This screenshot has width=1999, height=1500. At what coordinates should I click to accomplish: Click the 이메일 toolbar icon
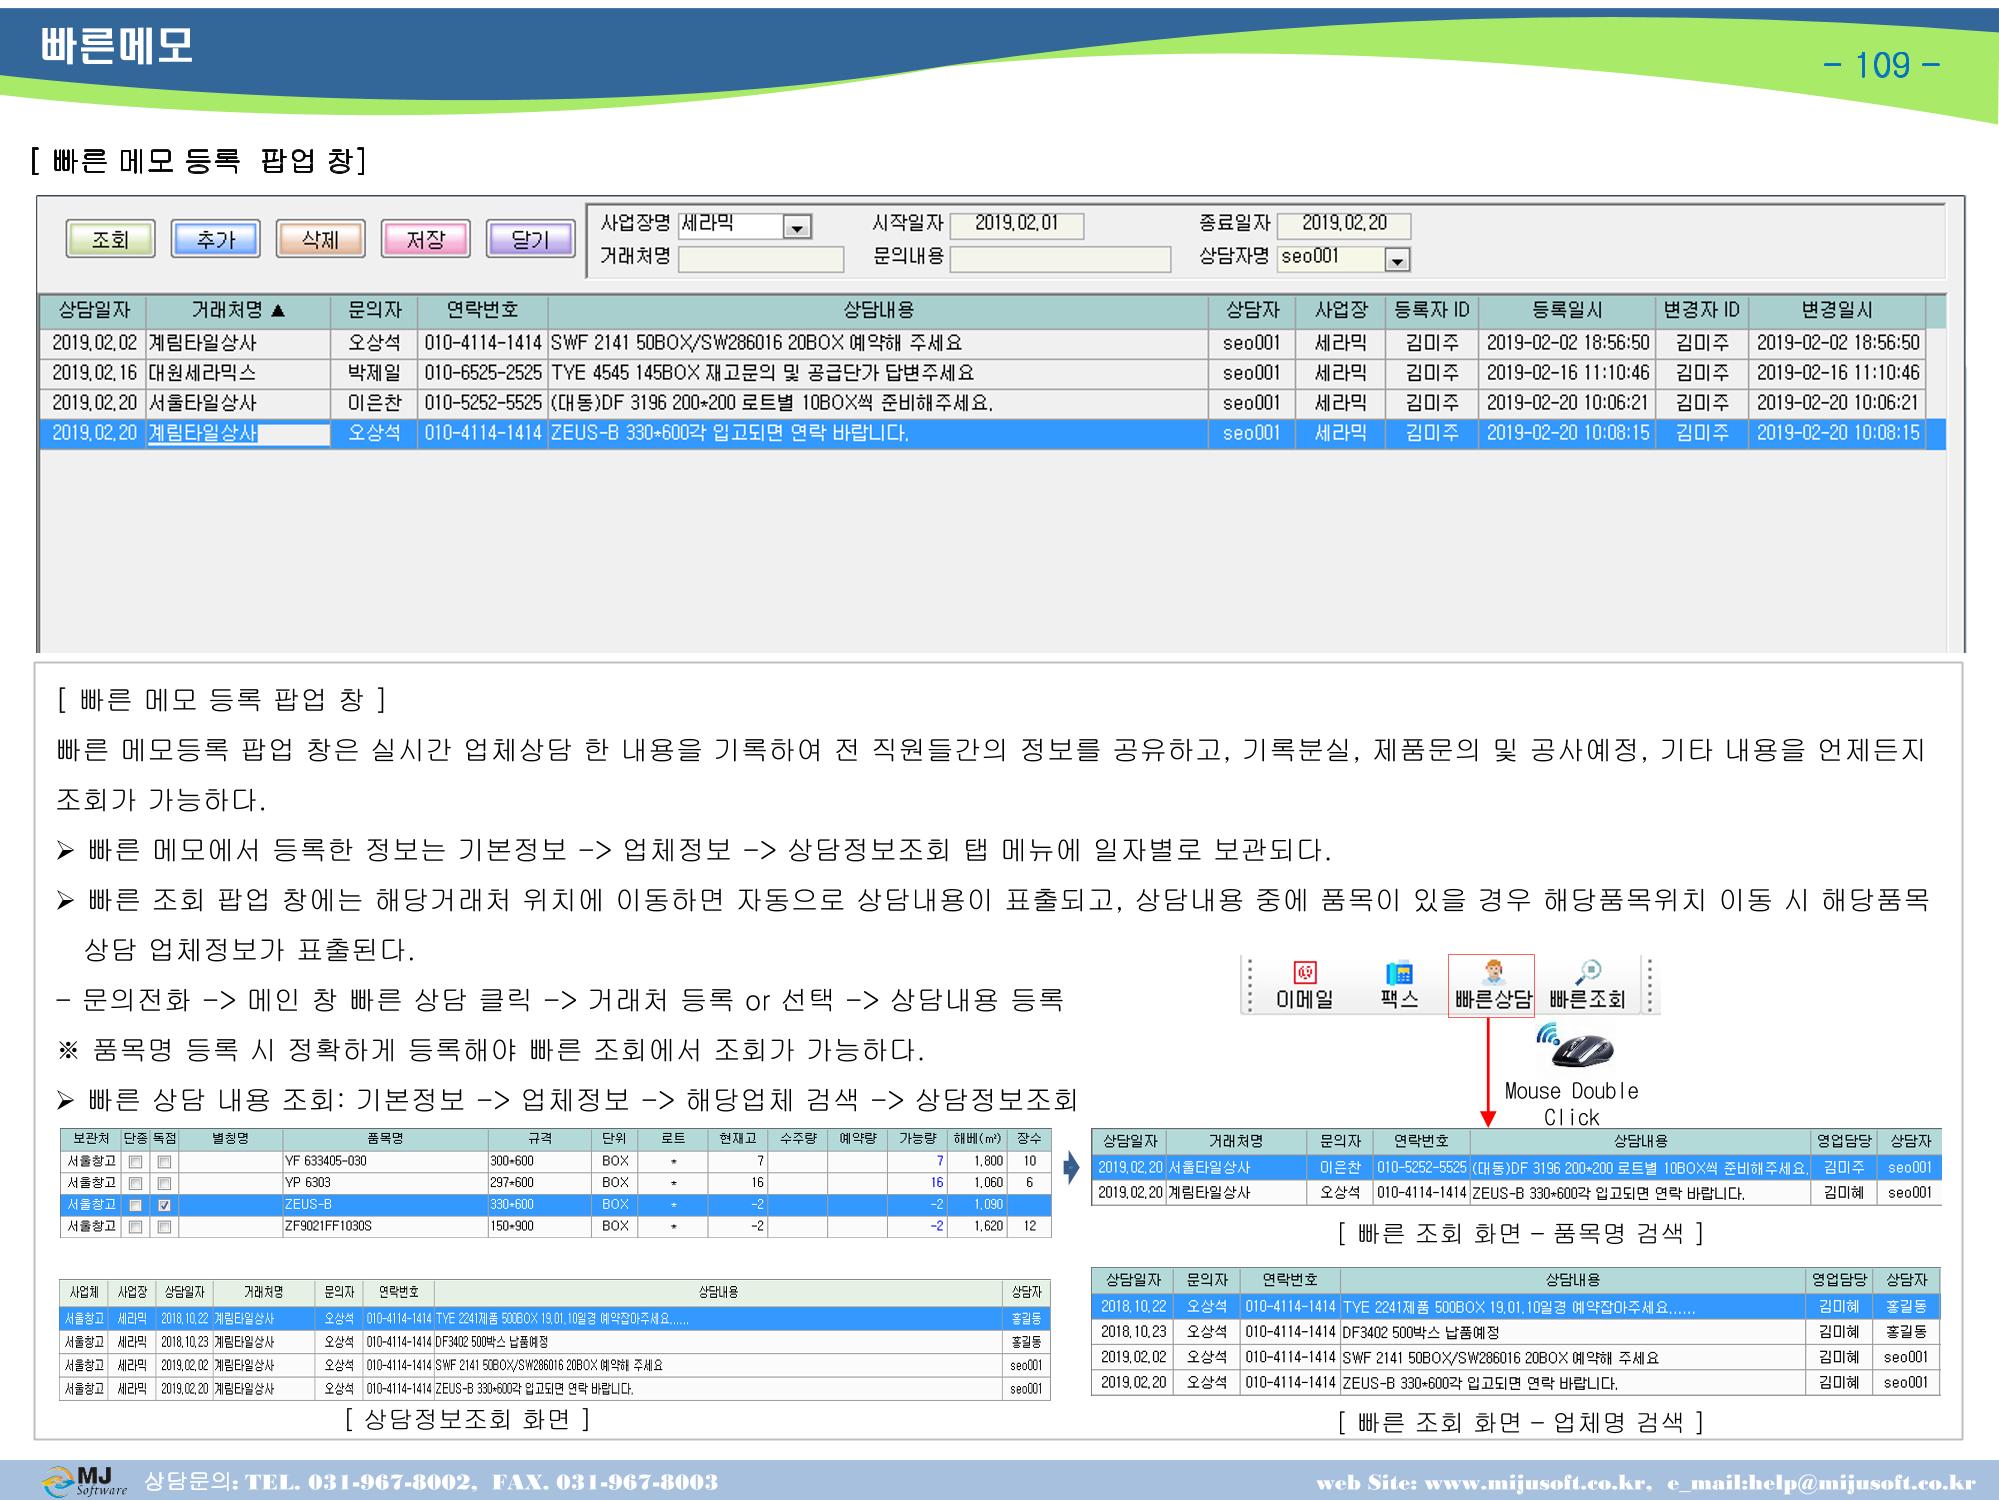(x=1304, y=985)
